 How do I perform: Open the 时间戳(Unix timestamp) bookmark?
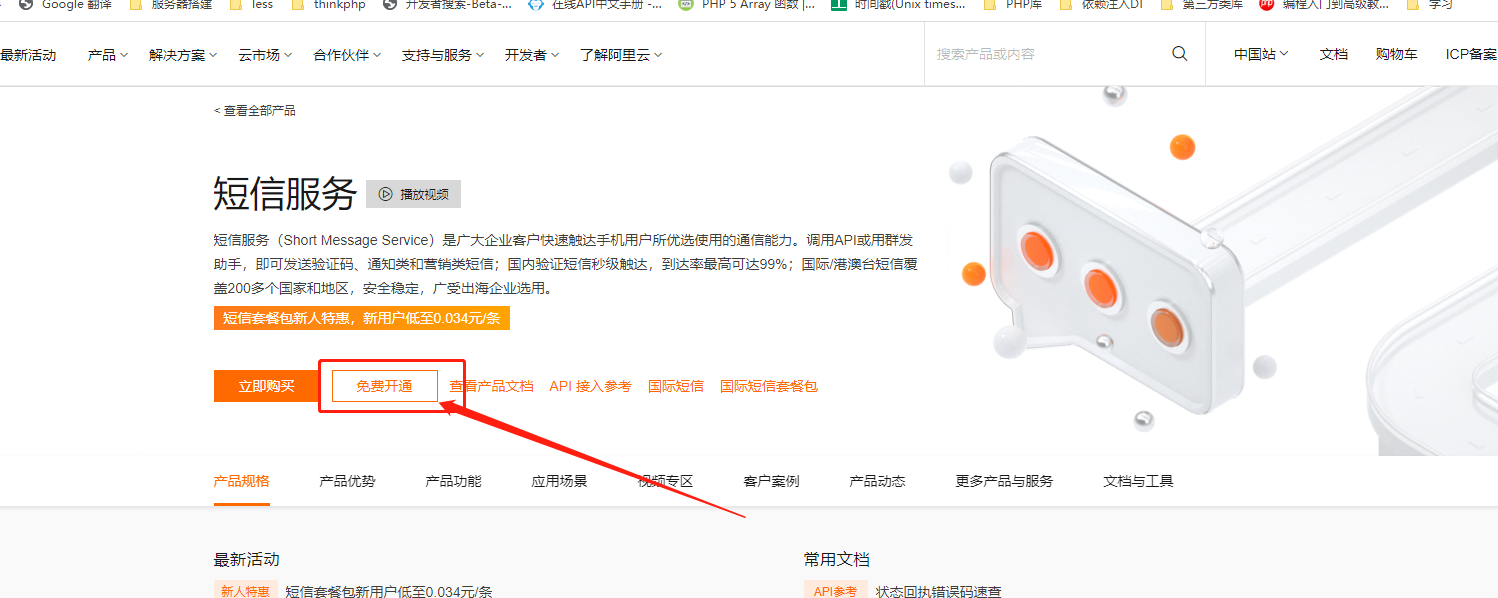pyautogui.click(x=899, y=4)
